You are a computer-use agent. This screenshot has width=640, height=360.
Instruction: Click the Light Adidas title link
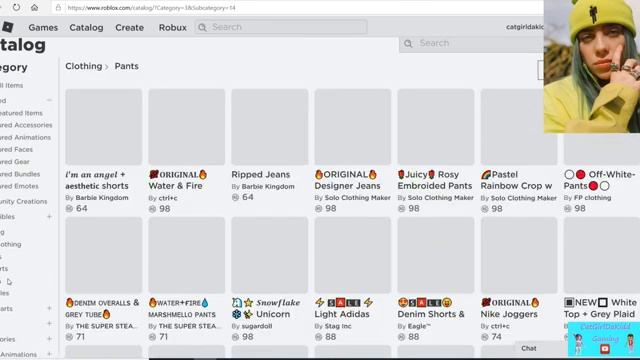point(345,308)
